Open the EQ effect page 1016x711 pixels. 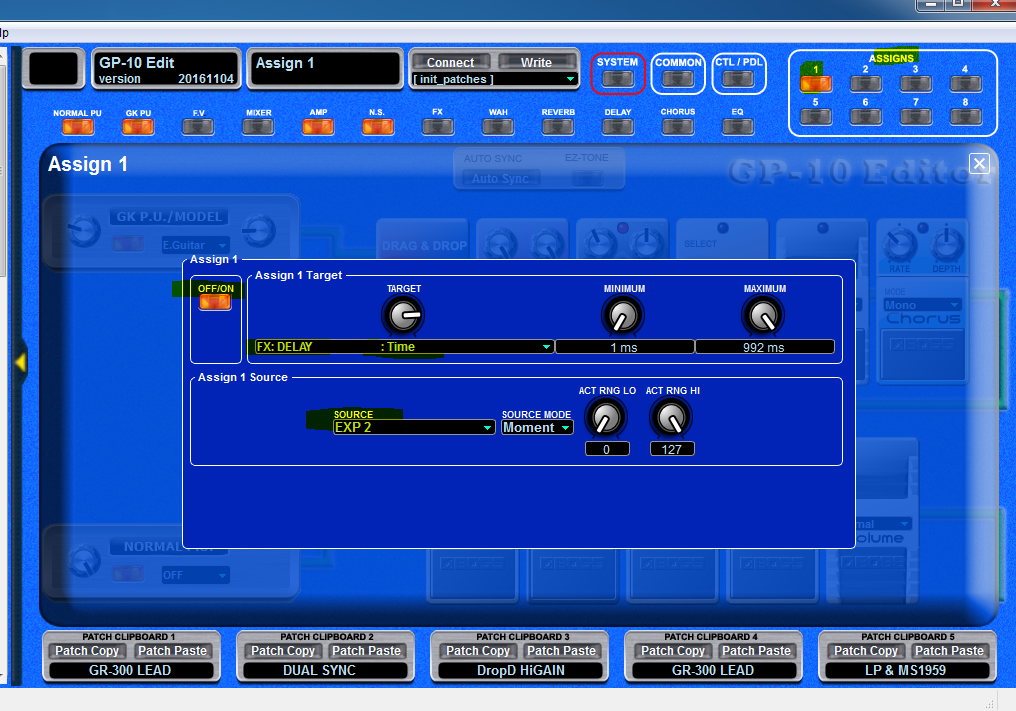coord(738,127)
